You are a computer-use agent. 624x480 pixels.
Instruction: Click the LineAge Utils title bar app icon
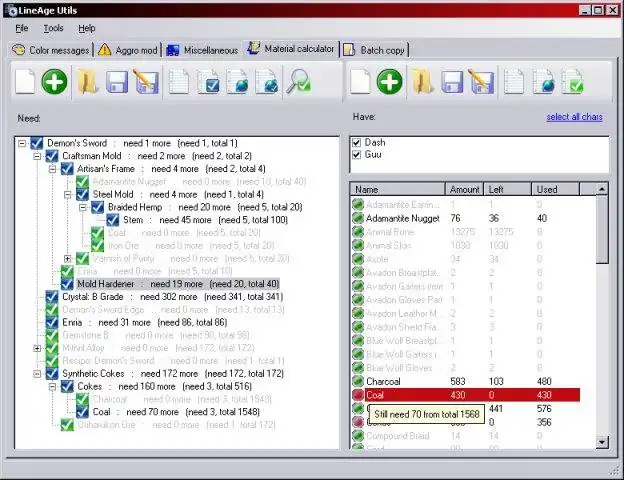(12, 10)
